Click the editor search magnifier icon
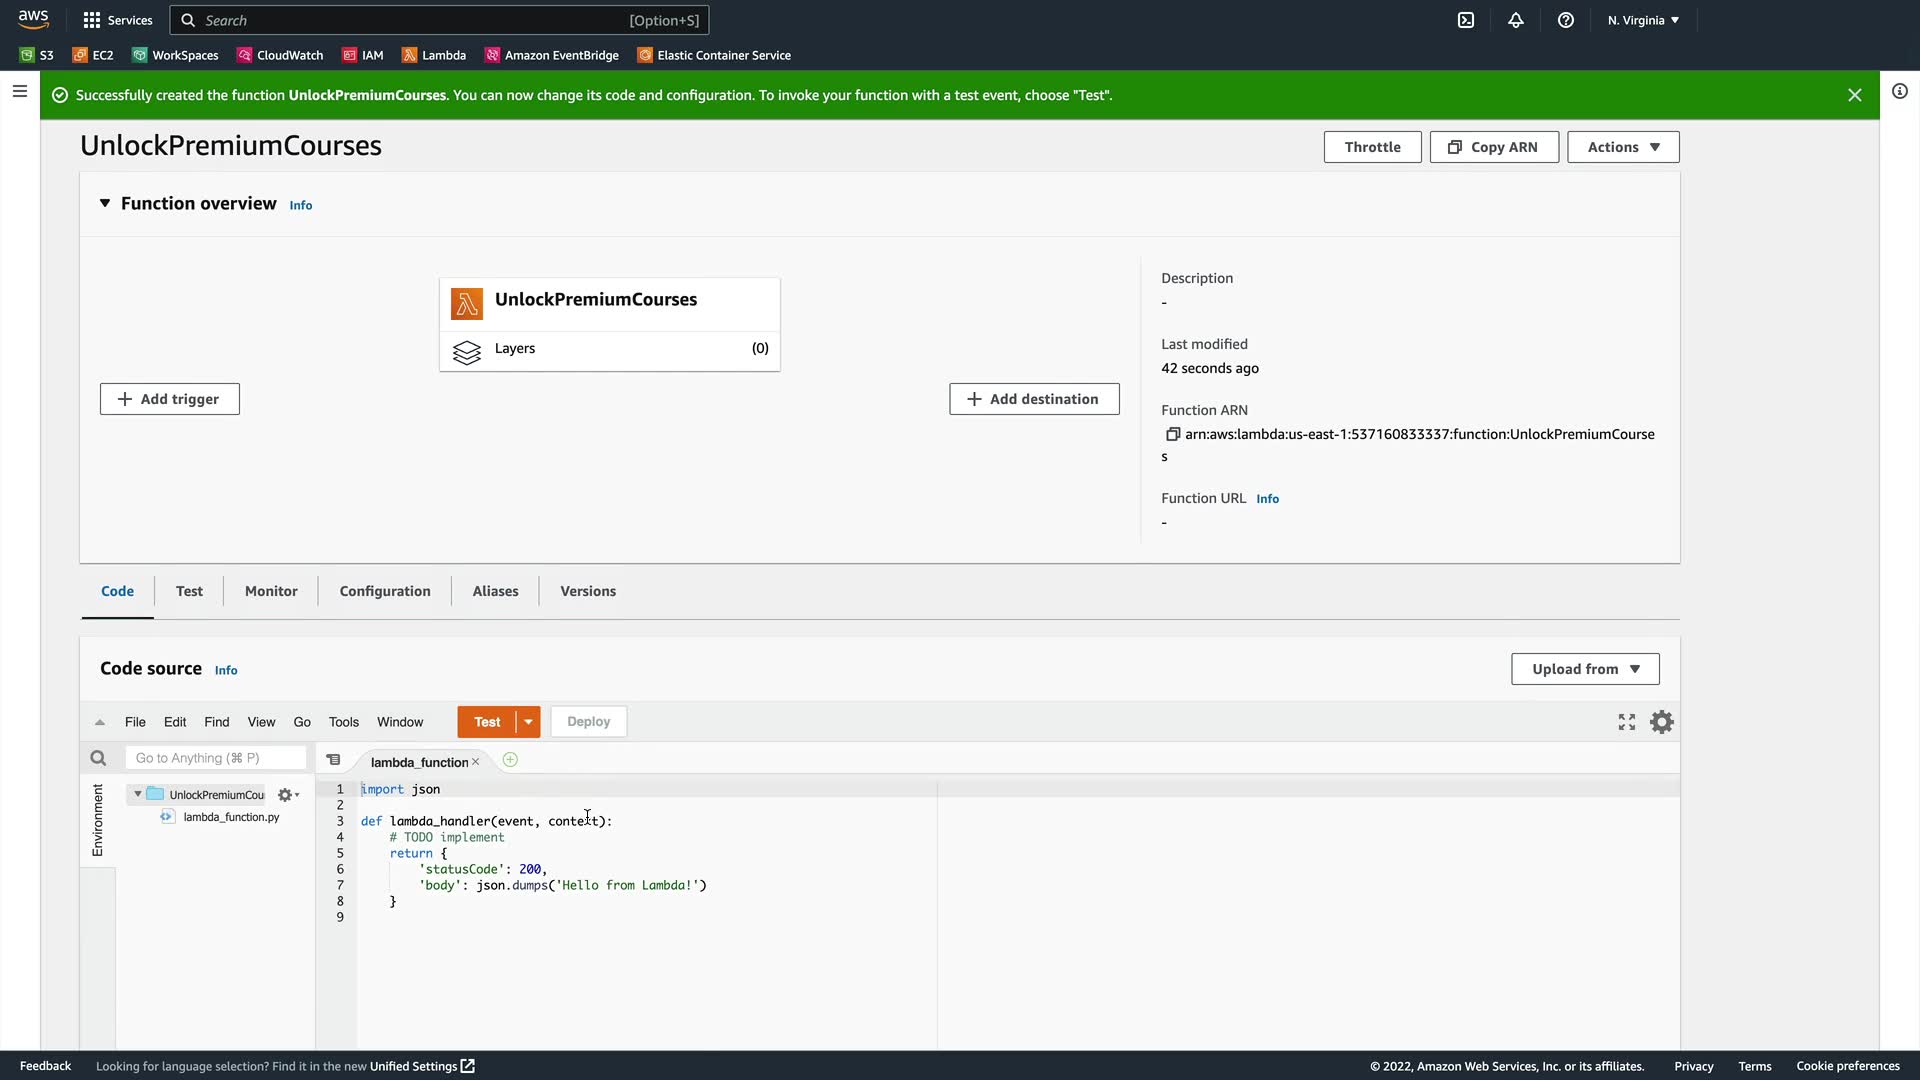 tap(98, 758)
